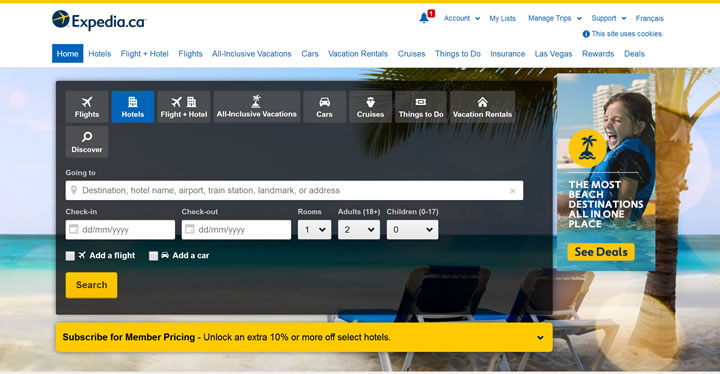The image size is (720, 374).
Task: Enable the Add a flight checkbox
Action: 70,256
